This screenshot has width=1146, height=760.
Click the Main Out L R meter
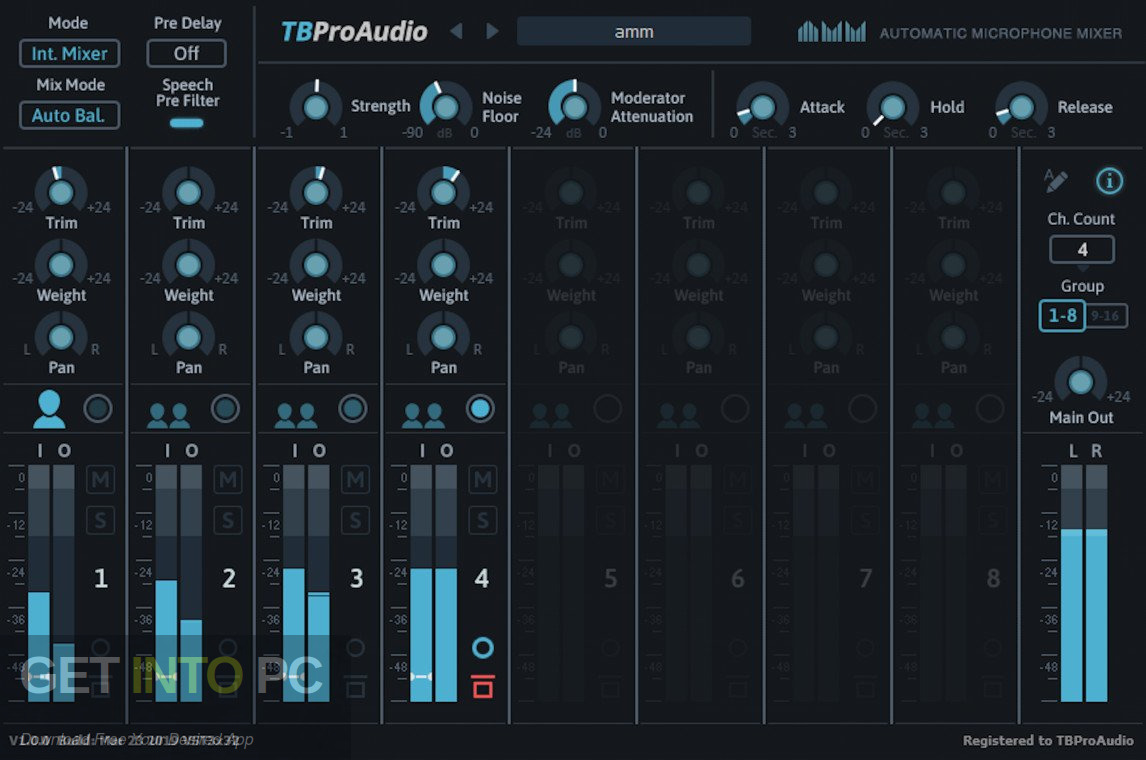(x=1085, y=583)
